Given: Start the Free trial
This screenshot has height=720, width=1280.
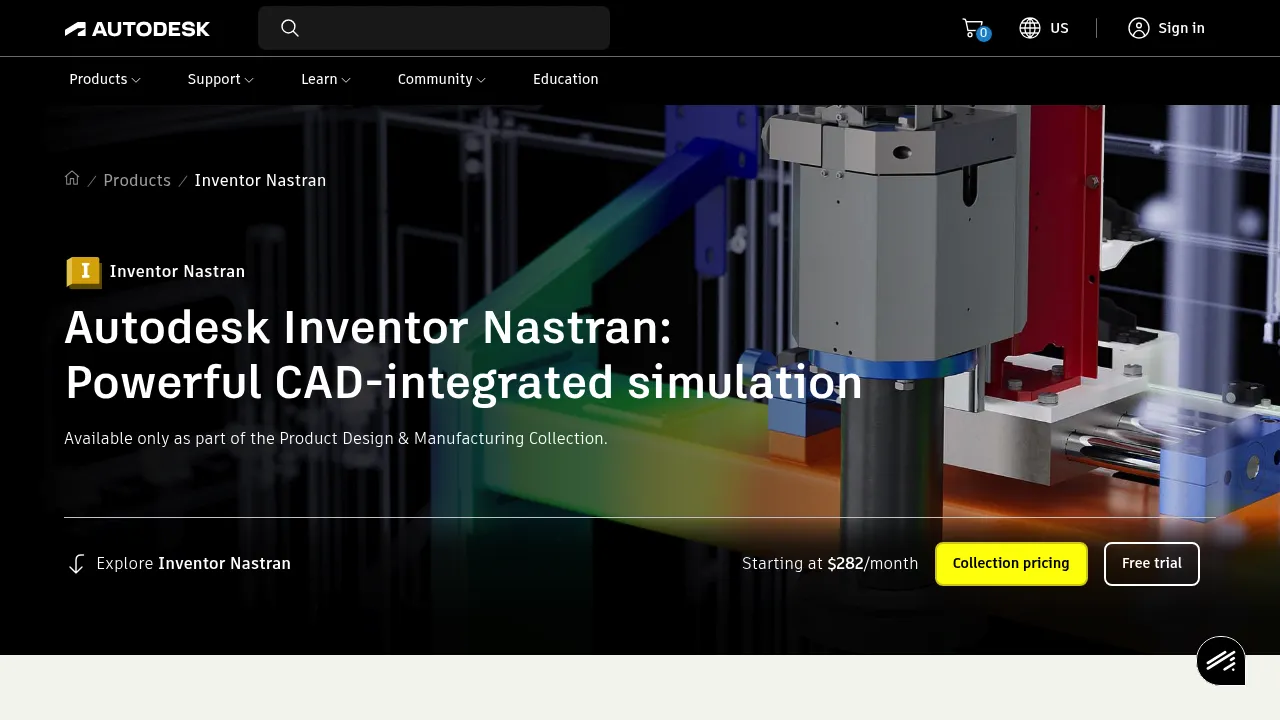Looking at the screenshot, I should pyautogui.click(x=1152, y=564).
